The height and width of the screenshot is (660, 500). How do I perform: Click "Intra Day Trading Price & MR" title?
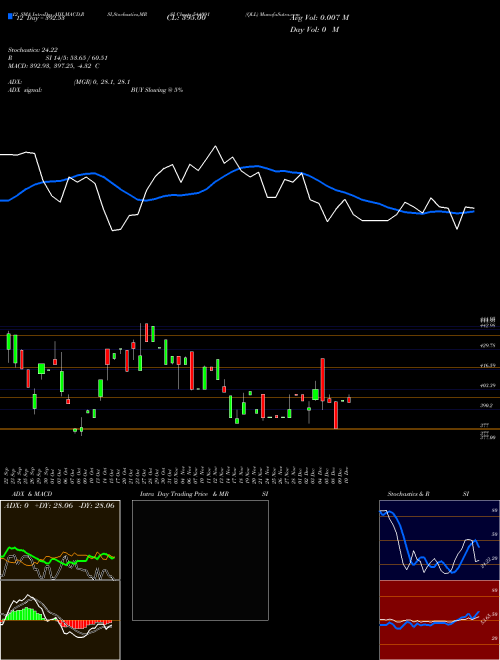tap(184, 494)
